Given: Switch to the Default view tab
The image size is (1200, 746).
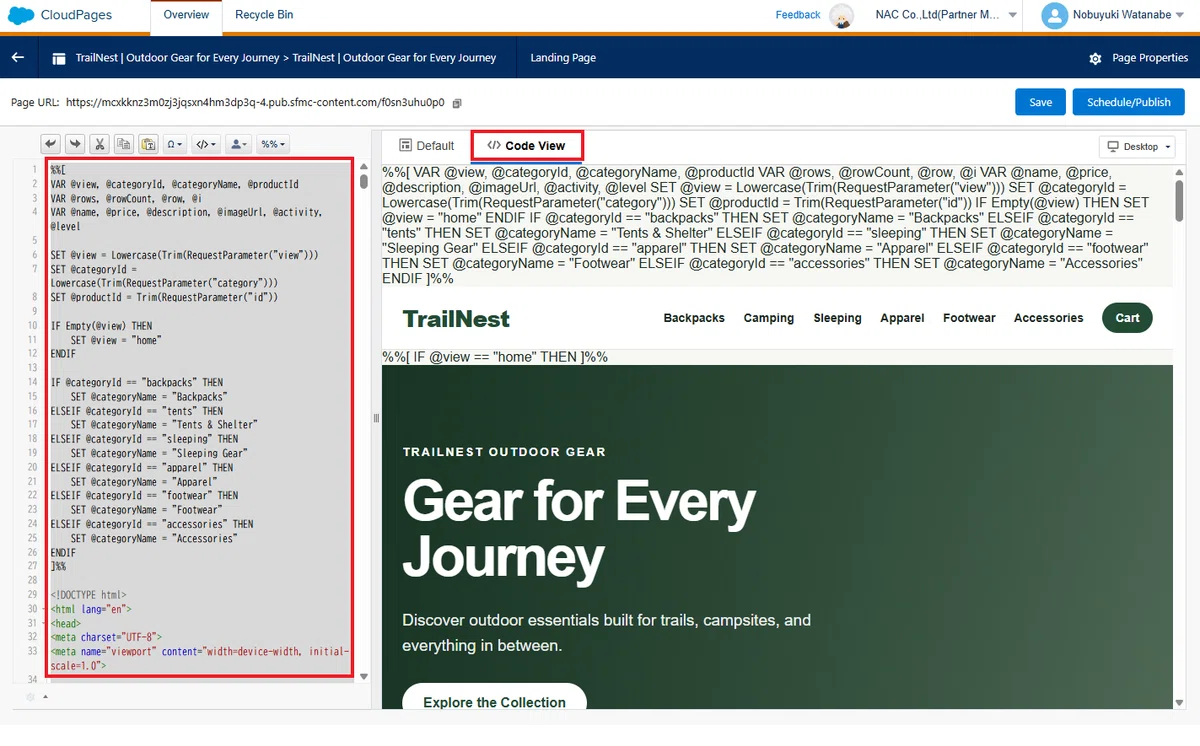Looking at the screenshot, I should [426, 146].
